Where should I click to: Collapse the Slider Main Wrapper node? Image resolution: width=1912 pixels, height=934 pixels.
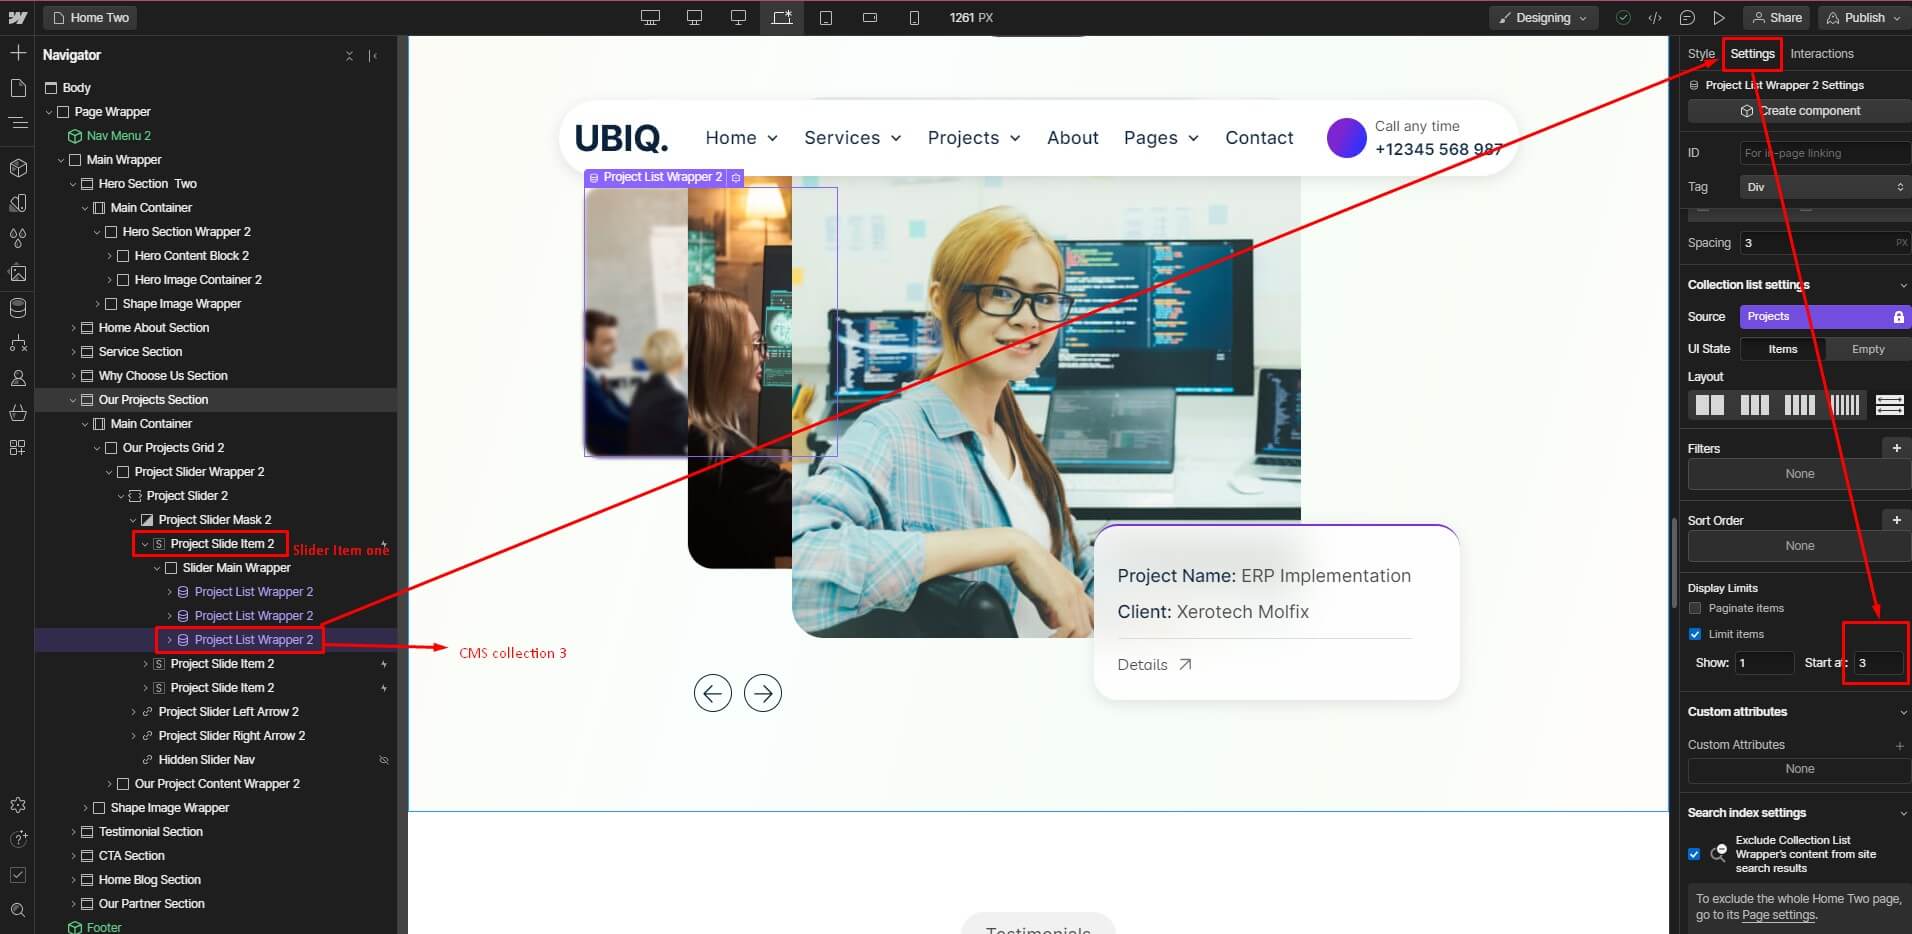157,568
